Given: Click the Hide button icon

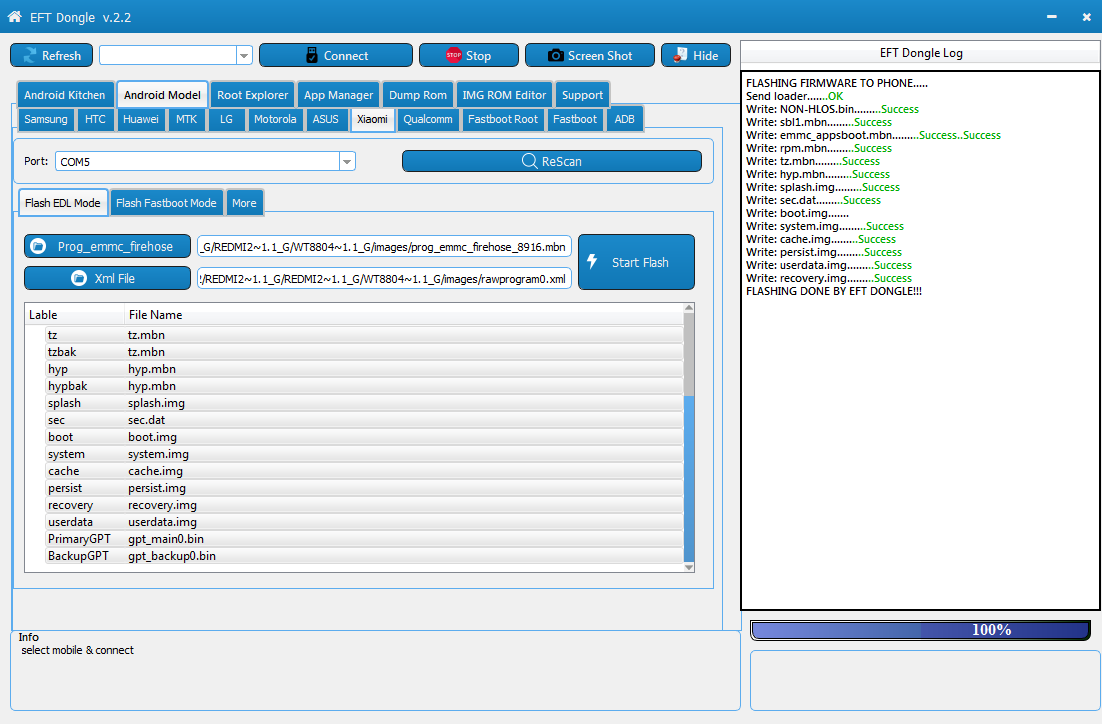Looking at the screenshot, I should pos(680,55).
